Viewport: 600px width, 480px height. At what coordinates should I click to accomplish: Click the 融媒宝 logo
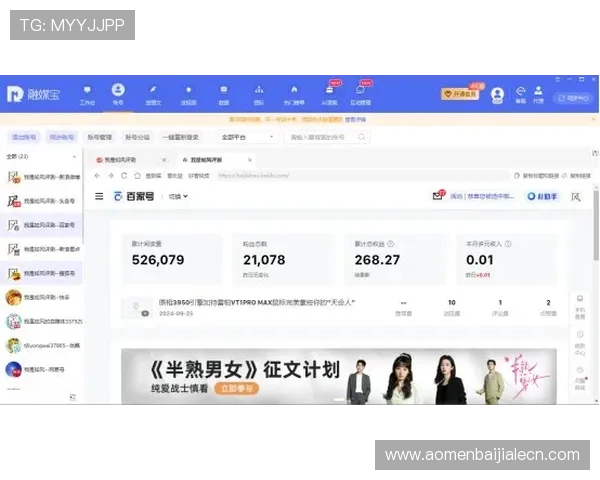click(x=33, y=94)
